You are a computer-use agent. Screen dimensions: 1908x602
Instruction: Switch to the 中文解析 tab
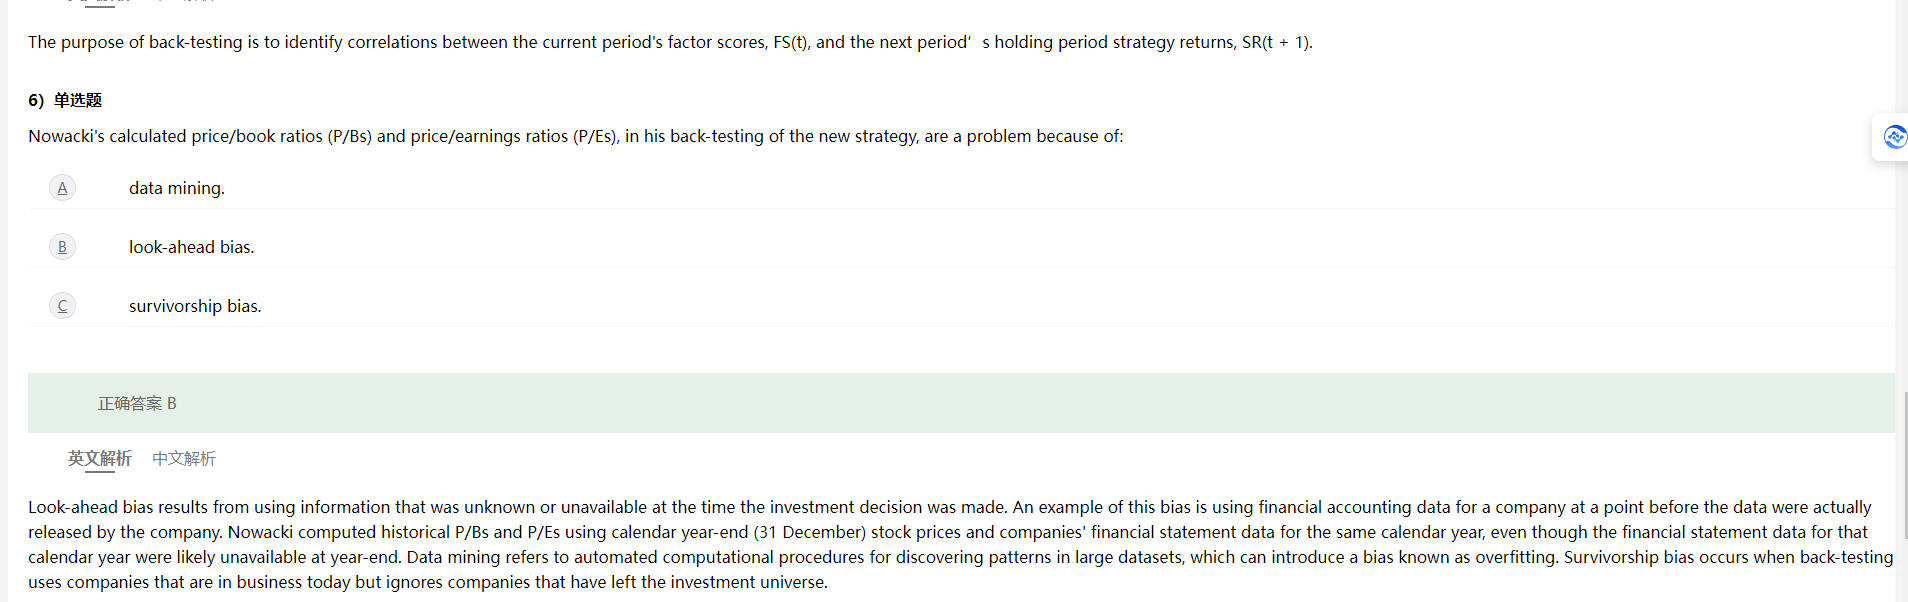point(184,458)
